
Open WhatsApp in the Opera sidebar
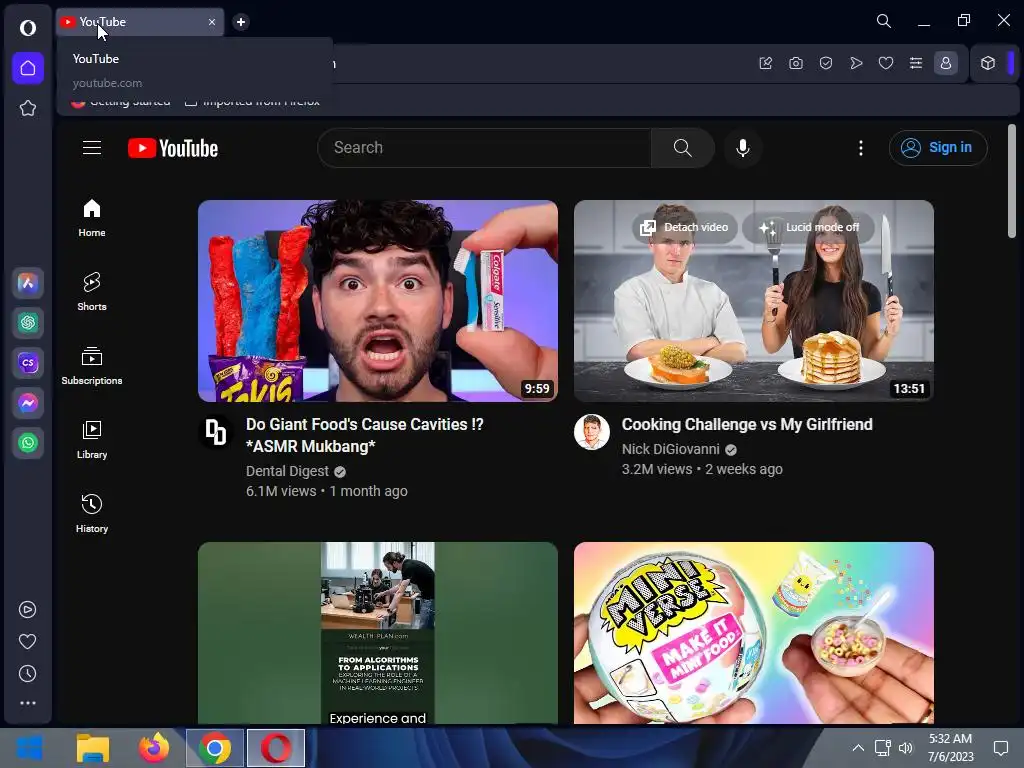[27, 443]
